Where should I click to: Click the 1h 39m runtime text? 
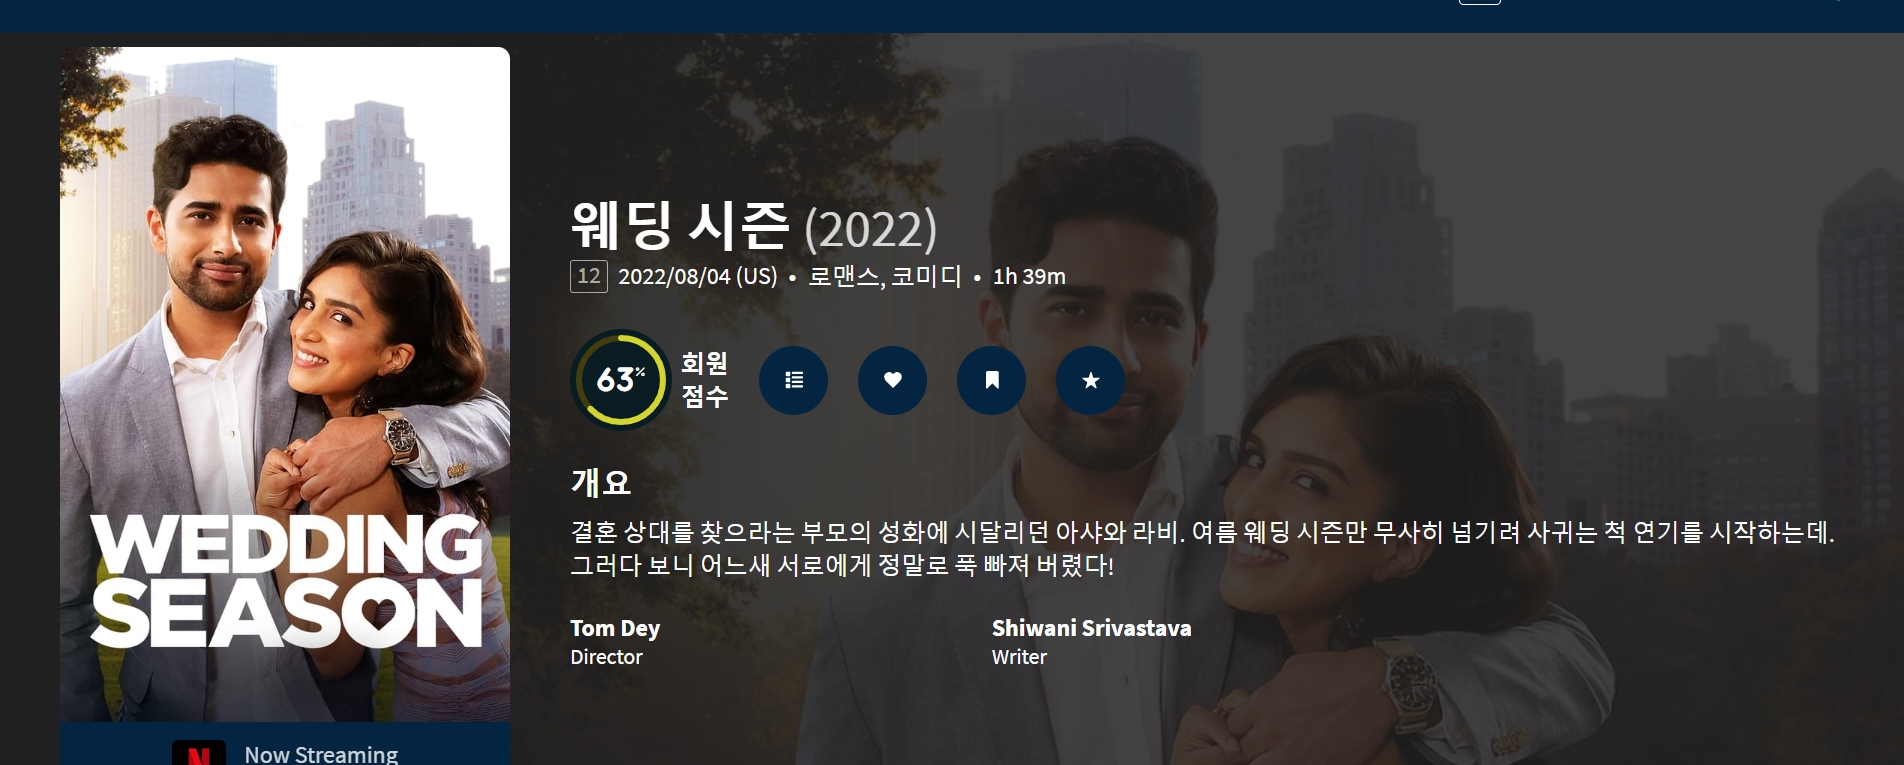[1029, 276]
